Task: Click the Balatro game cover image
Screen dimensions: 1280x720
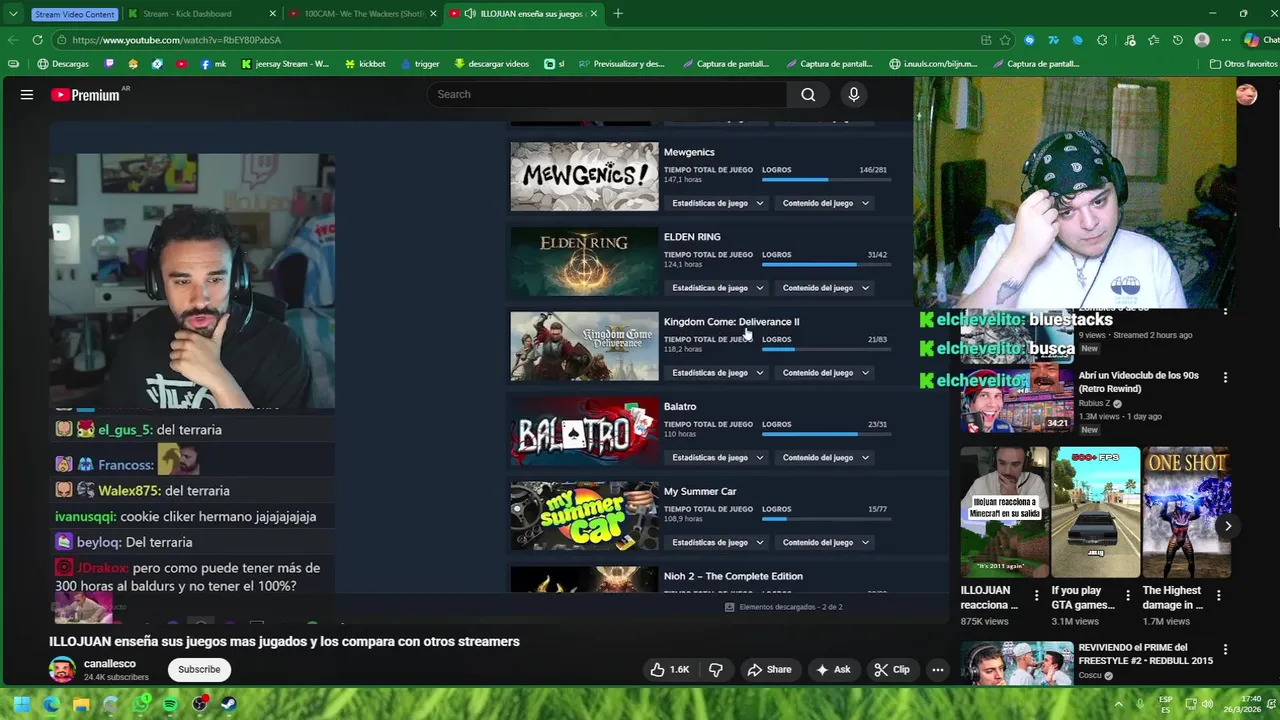Action: [x=584, y=431]
